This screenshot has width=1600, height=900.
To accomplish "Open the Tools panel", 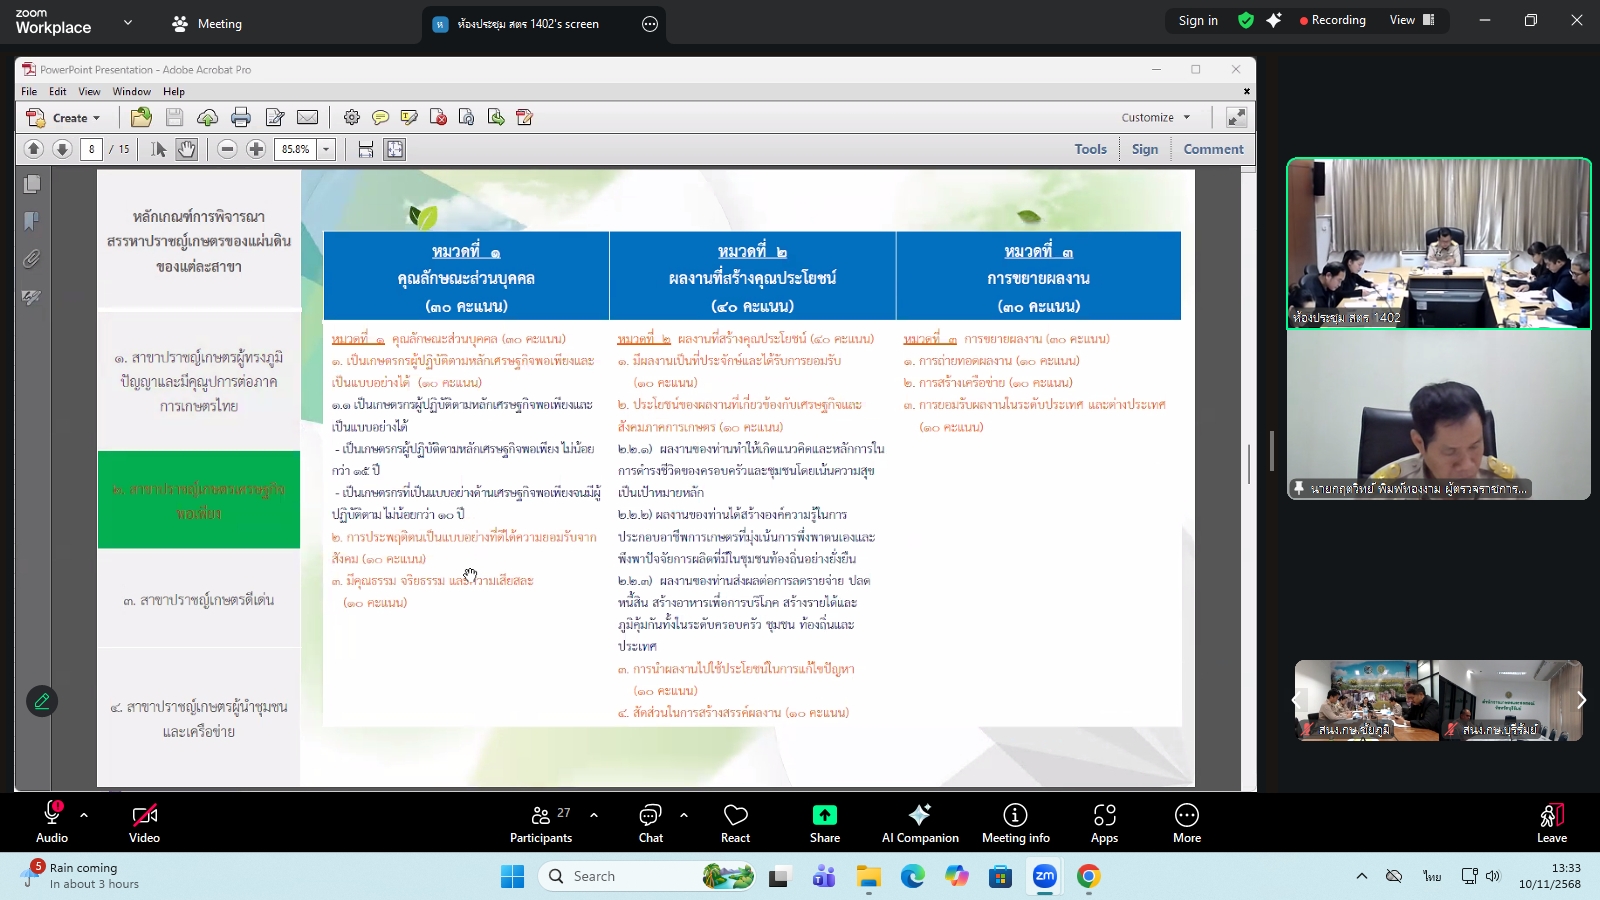I will 1089,148.
